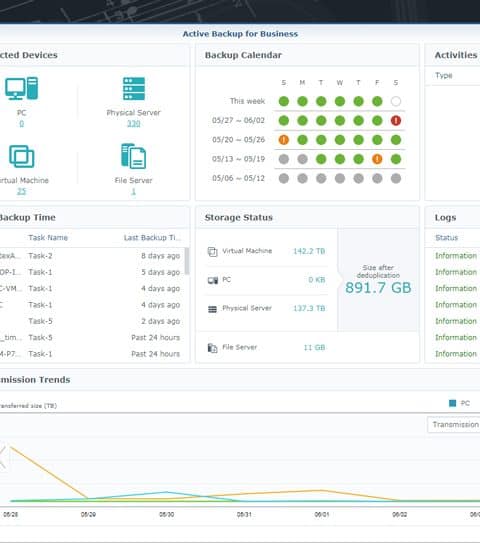Click the Sunday grey dot in 05/06 ~ 05/12 row

284,178
